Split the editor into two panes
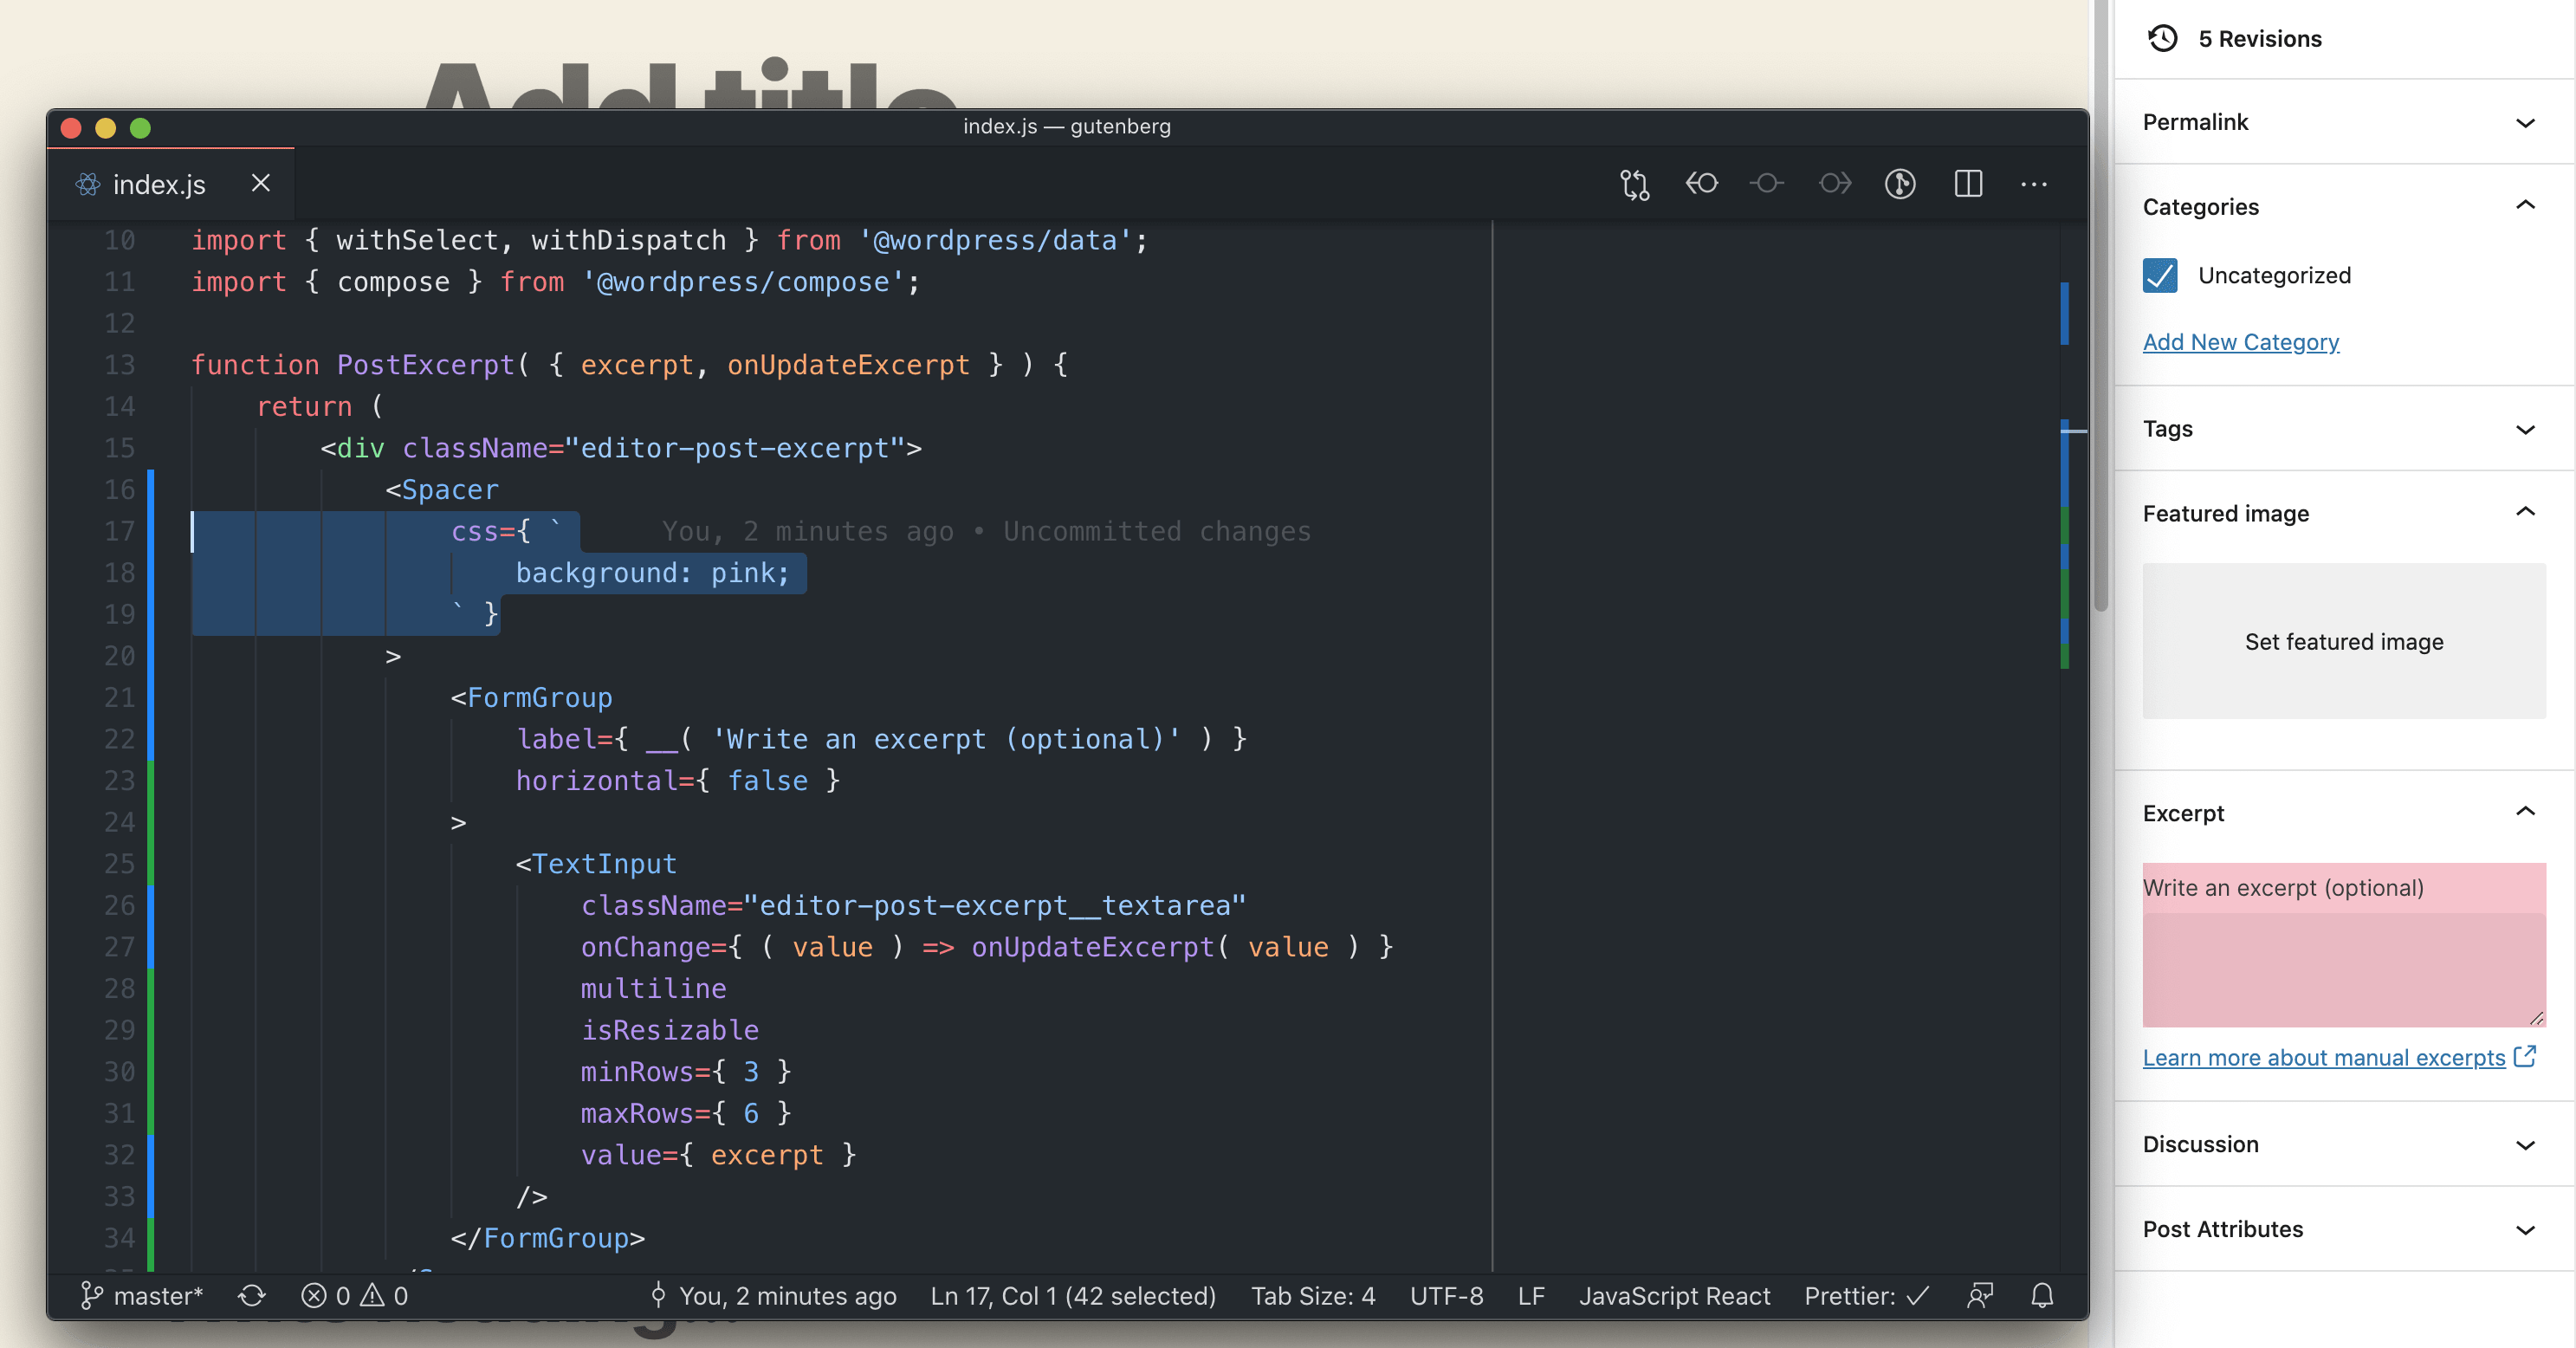Image resolution: width=2576 pixels, height=1348 pixels. pos(1968,184)
